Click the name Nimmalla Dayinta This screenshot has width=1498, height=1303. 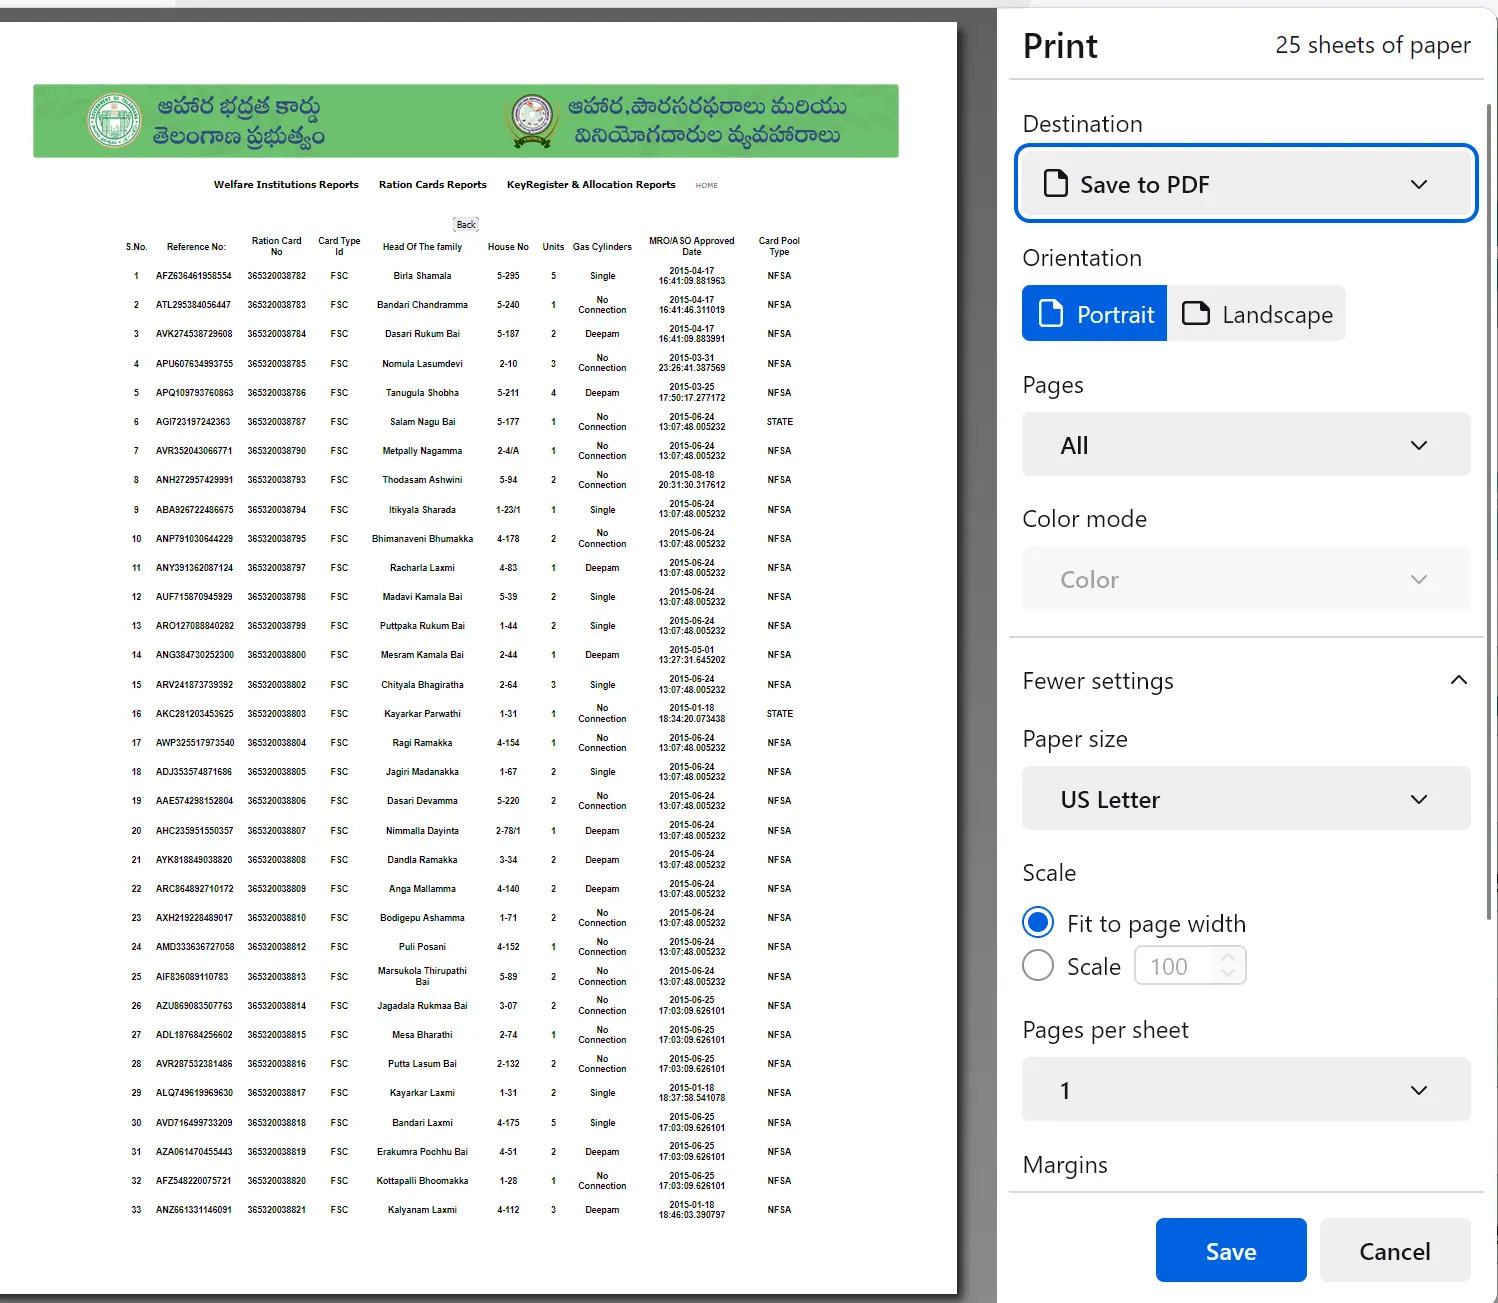point(422,831)
